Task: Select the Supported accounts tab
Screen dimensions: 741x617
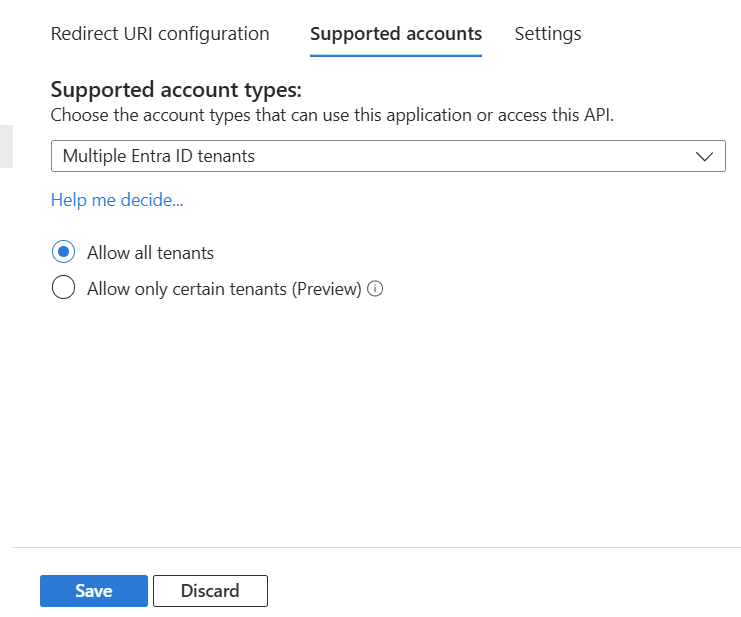Action: tap(396, 34)
